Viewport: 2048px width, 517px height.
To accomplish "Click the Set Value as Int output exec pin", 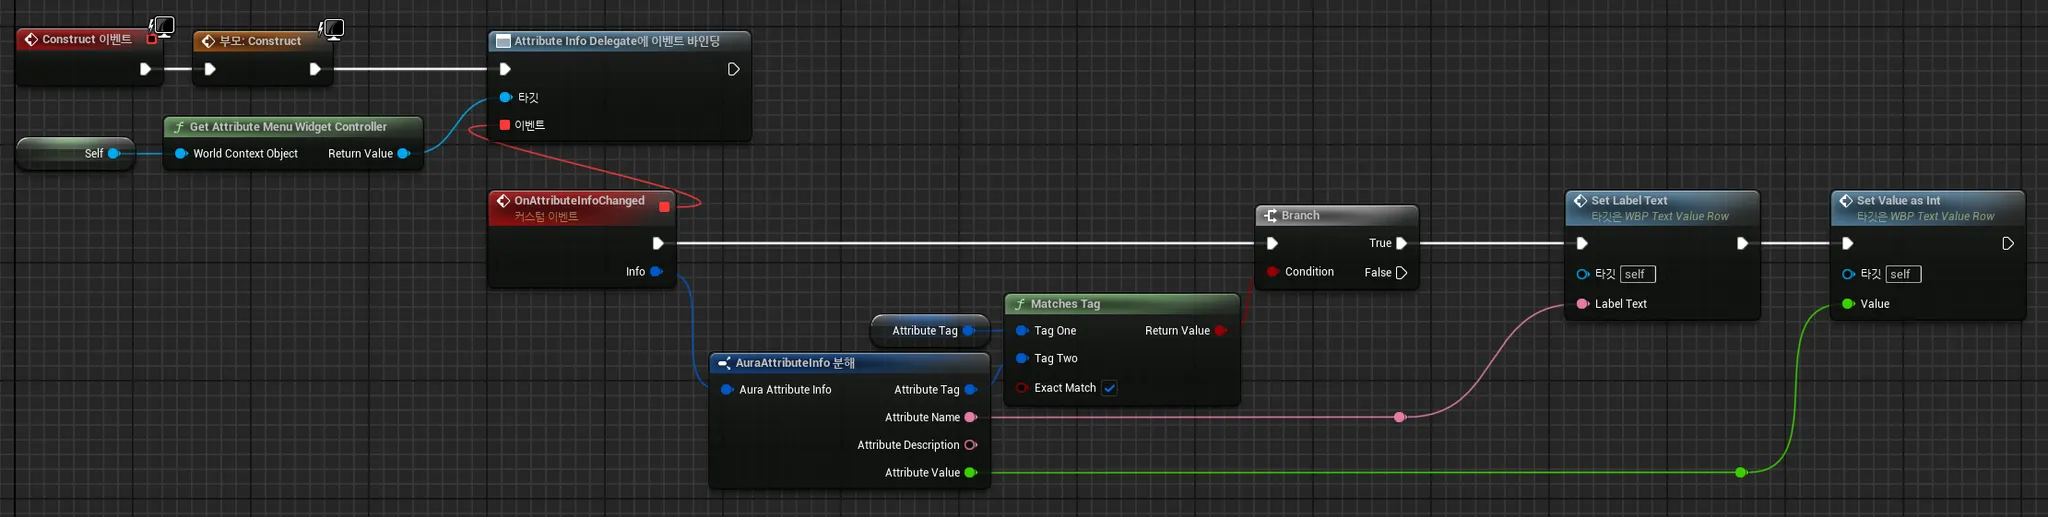I will pos(2008,243).
